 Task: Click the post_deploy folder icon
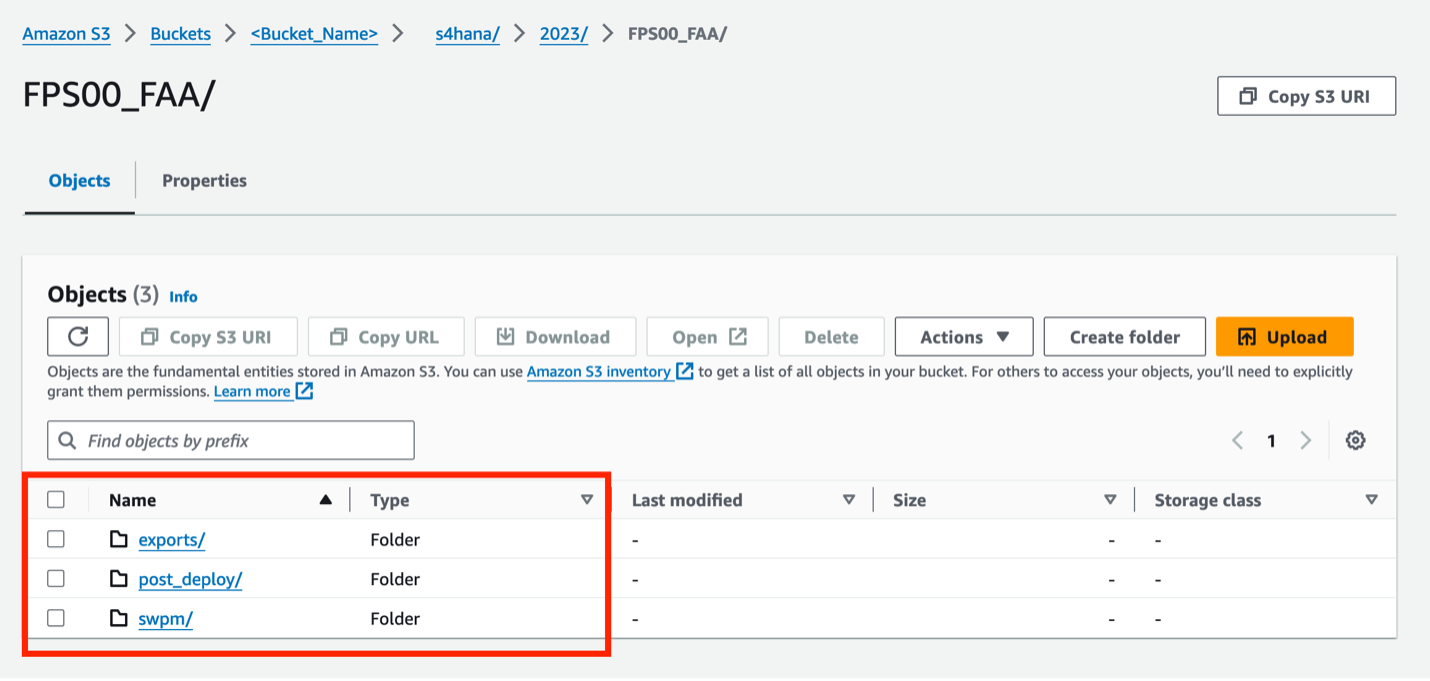(119, 579)
